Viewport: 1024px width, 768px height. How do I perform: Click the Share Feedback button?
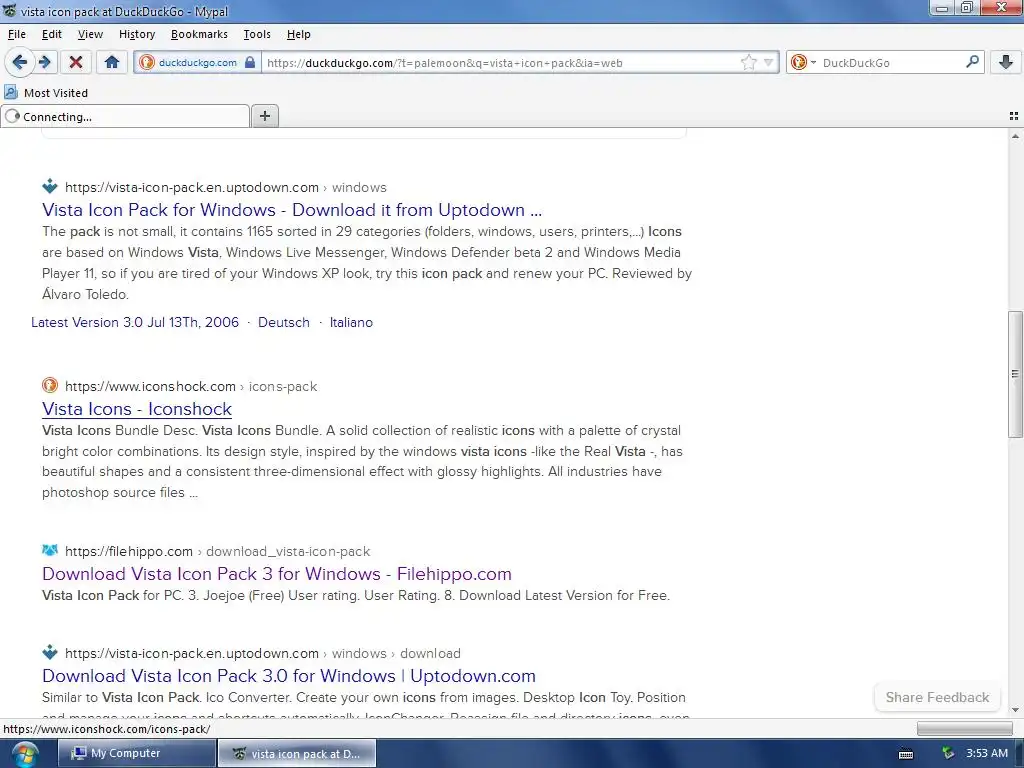(x=937, y=697)
